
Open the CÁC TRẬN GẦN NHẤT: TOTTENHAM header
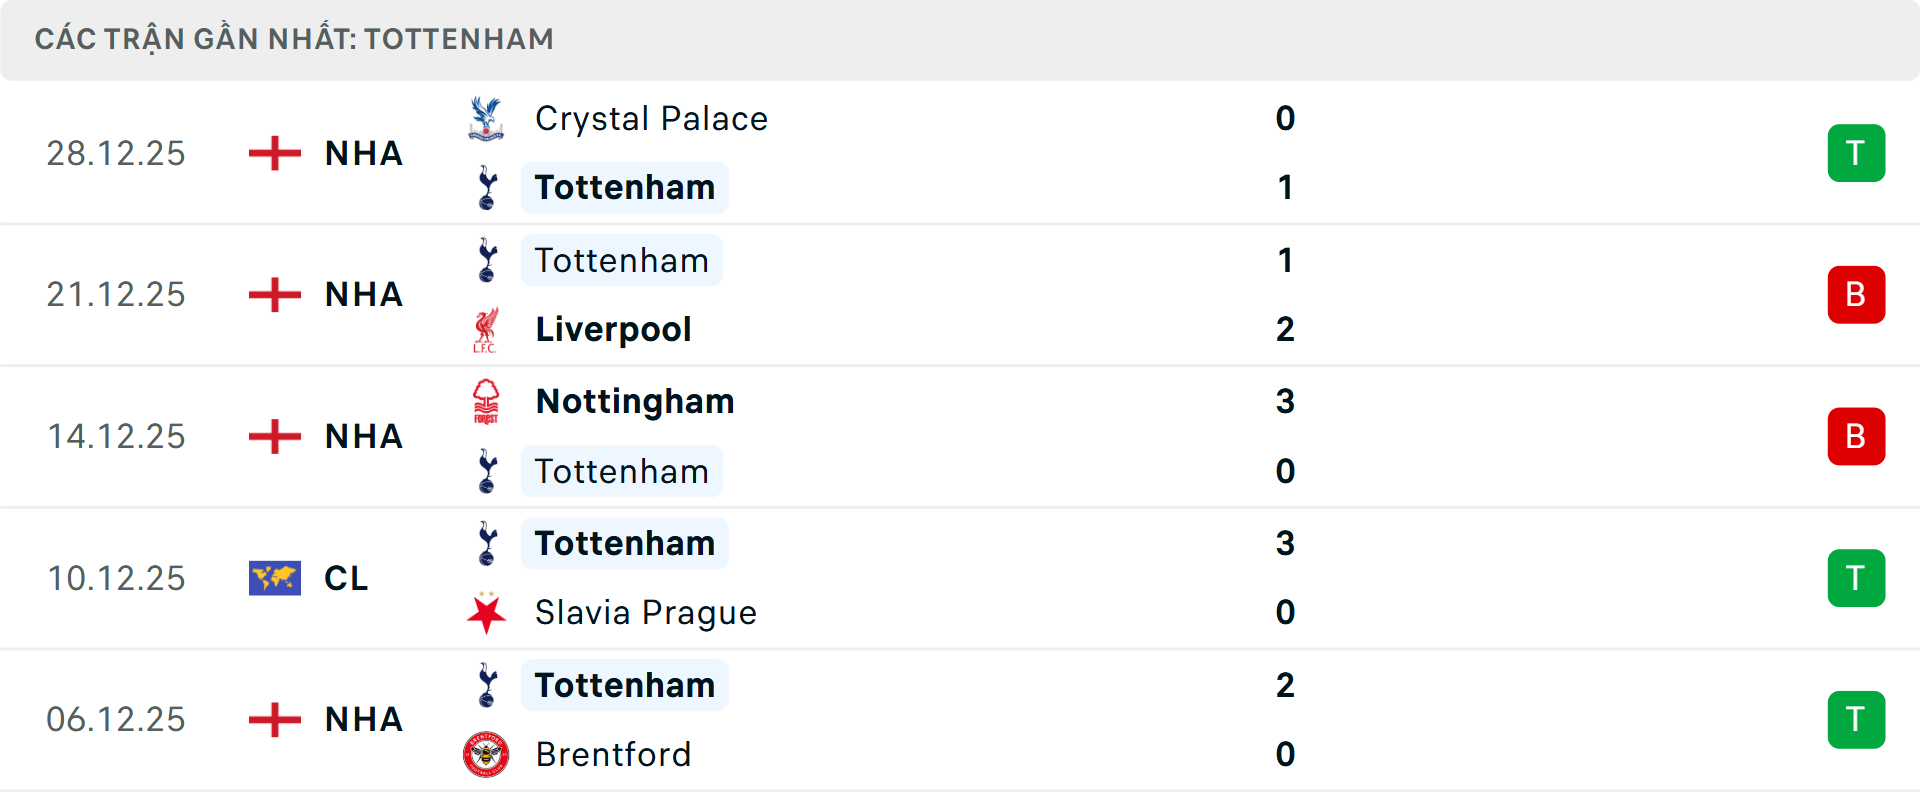pos(295,39)
